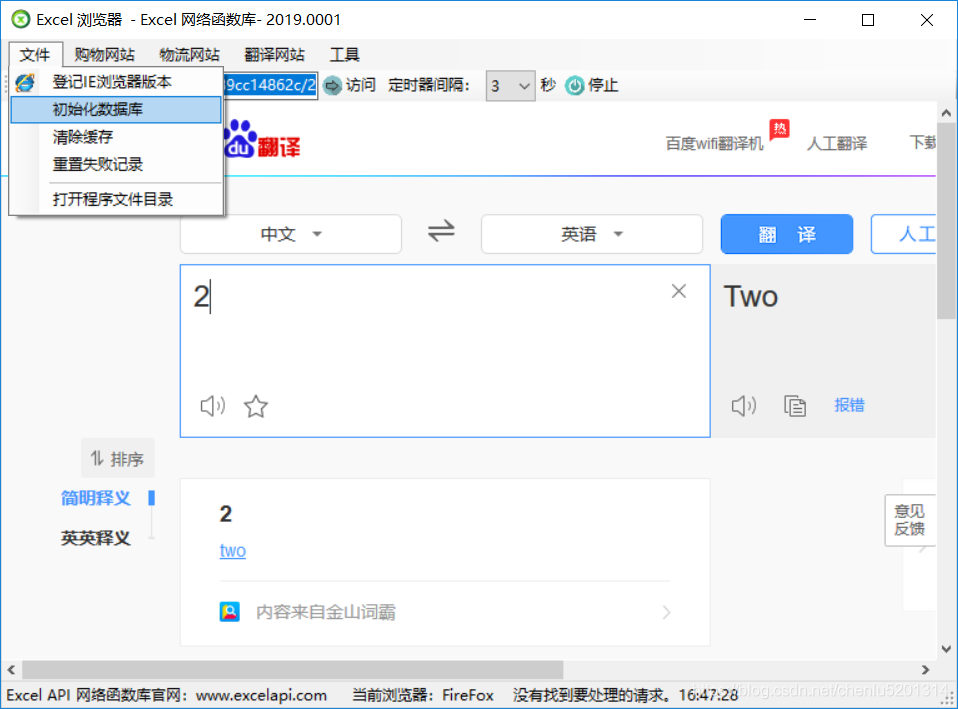Click the 报错 report error link

(849, 405)
